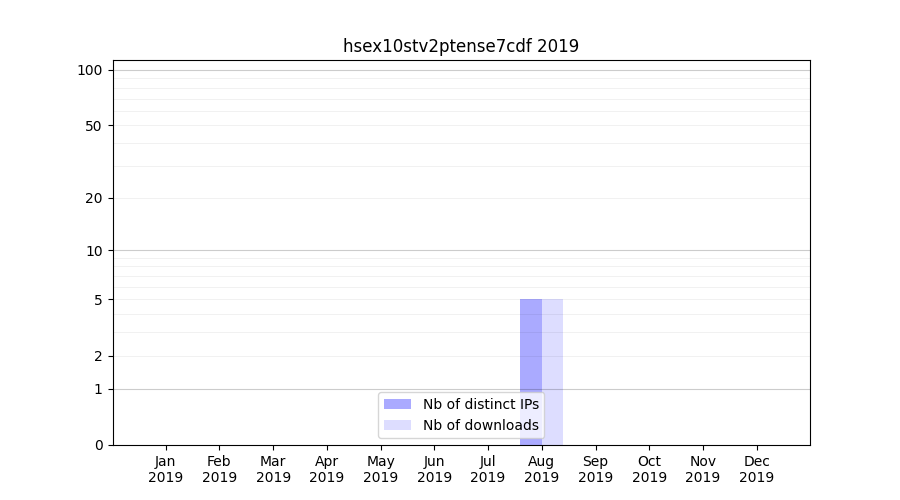Select the Sep 2019 x-axis label
The image size is (900, 500).
[x=595, y=469]
